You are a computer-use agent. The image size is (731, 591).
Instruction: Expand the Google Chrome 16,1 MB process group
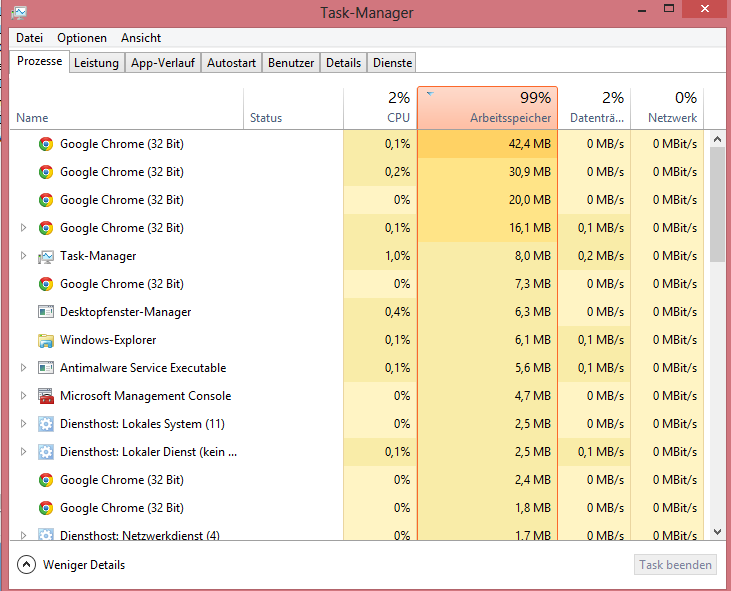(x=23, y=228)
